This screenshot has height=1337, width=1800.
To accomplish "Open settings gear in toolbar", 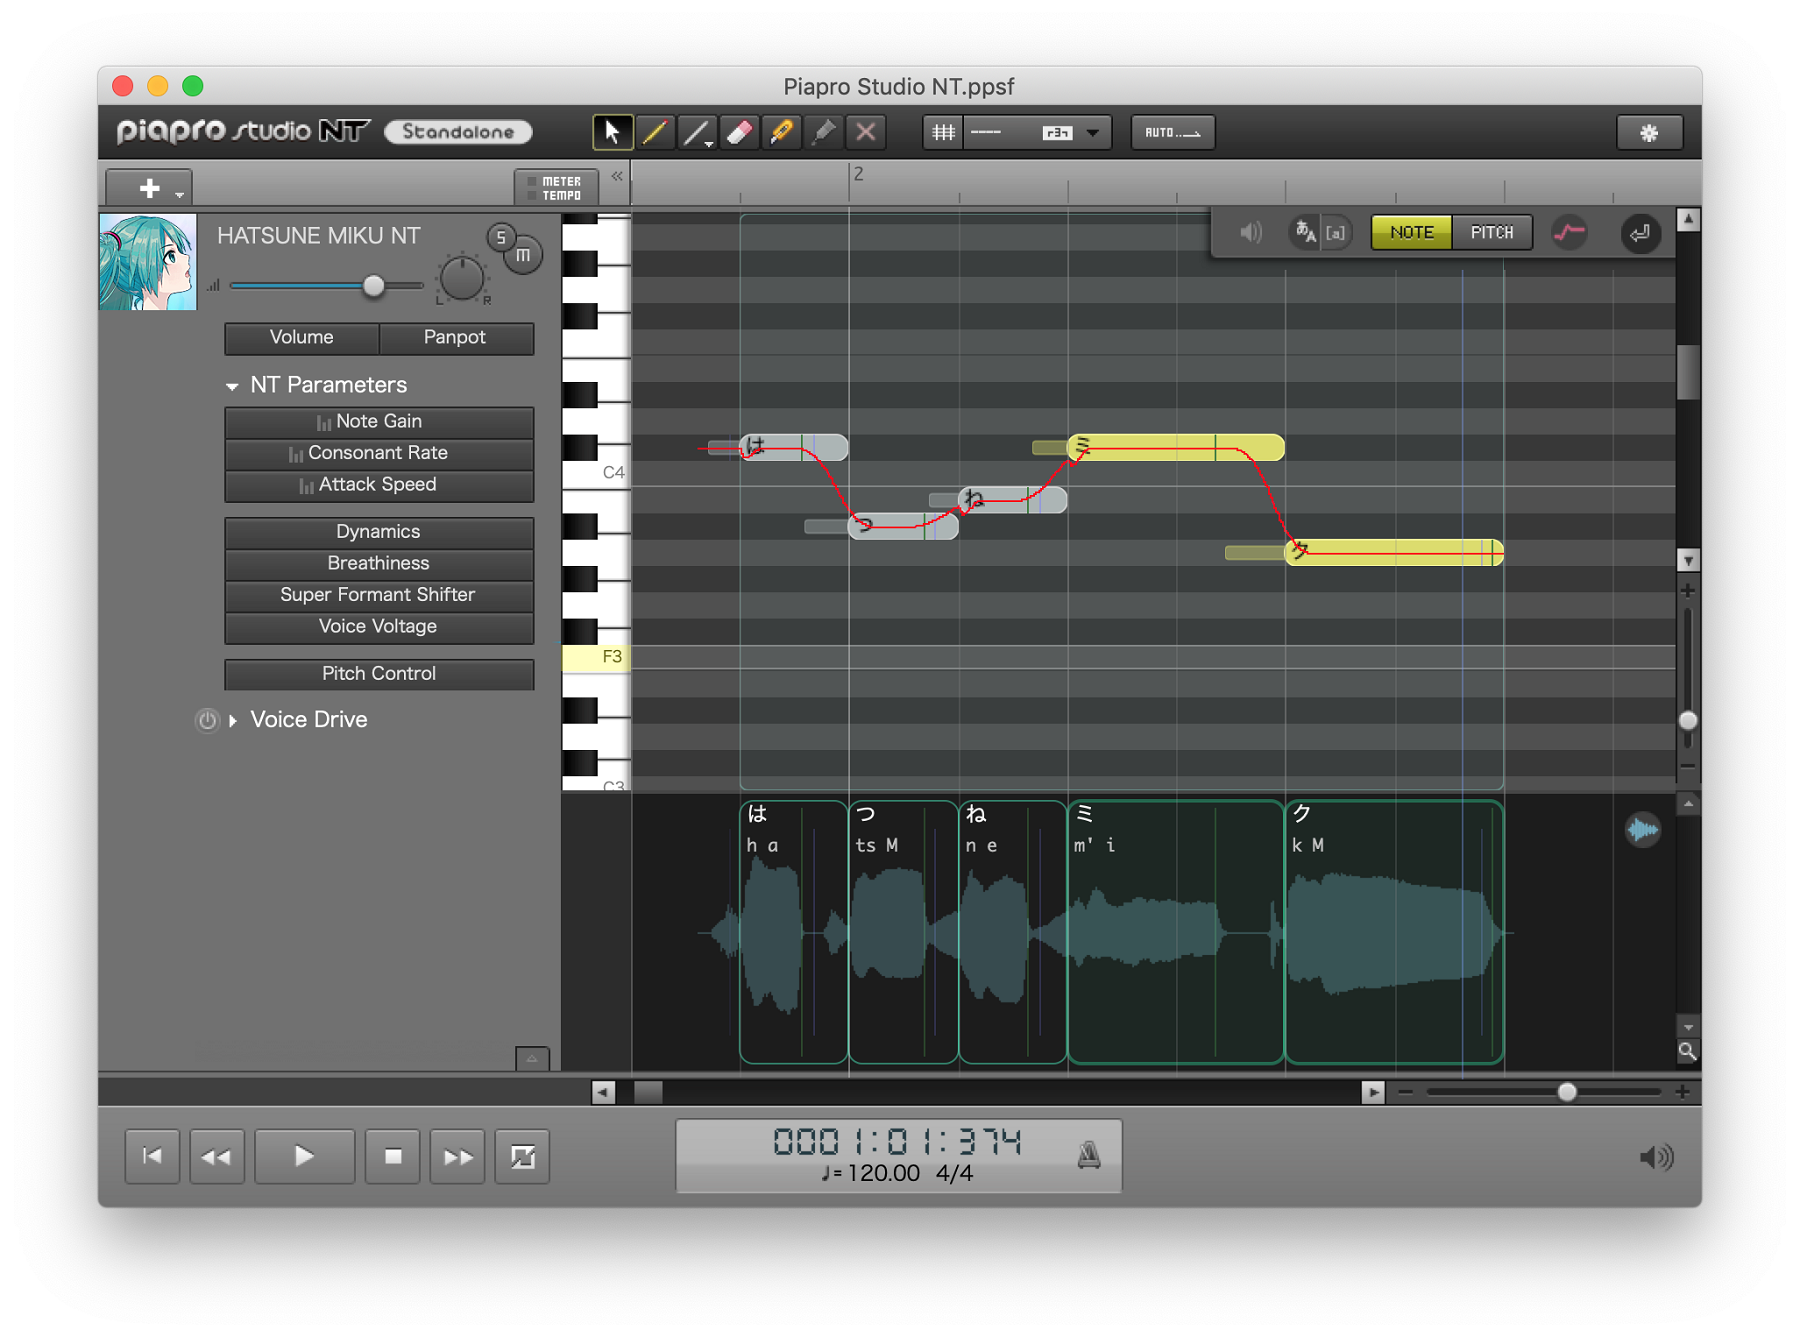I will click(x=1649, y=132).
